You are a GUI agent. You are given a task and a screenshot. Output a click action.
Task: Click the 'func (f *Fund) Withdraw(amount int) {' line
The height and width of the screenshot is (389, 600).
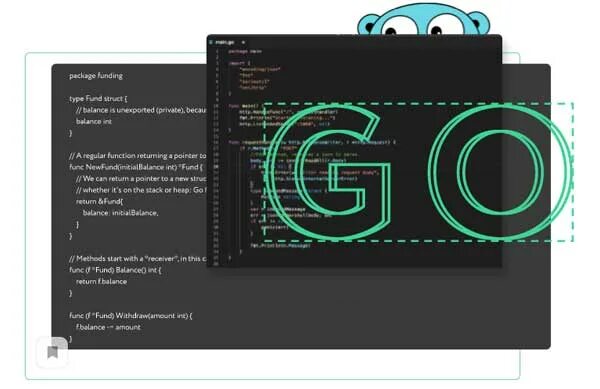point(131,316)
